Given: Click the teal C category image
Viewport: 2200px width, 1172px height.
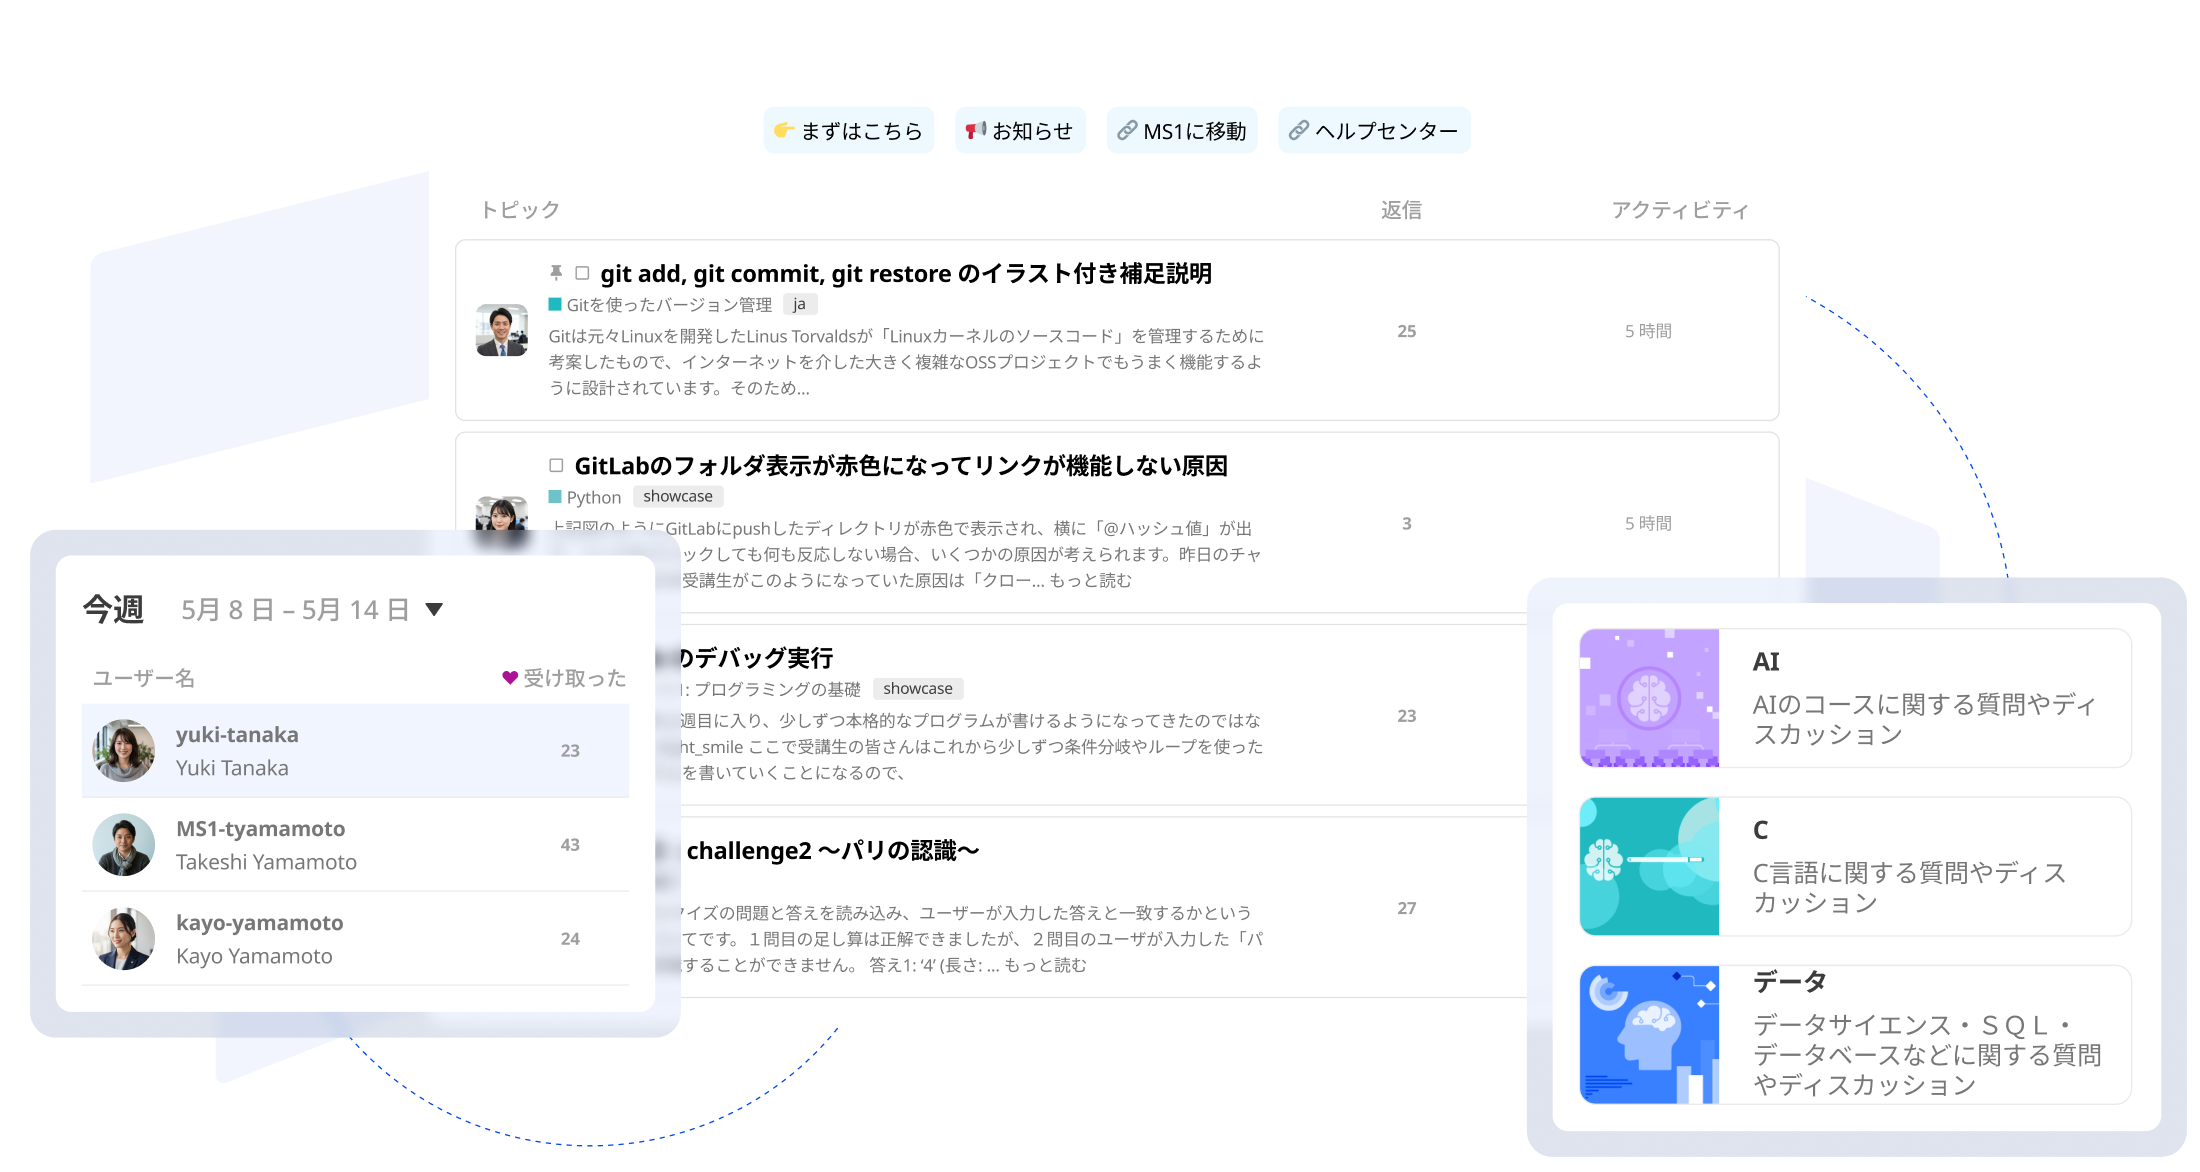Looking at the screenshot, I should [x=1649, y=866].
